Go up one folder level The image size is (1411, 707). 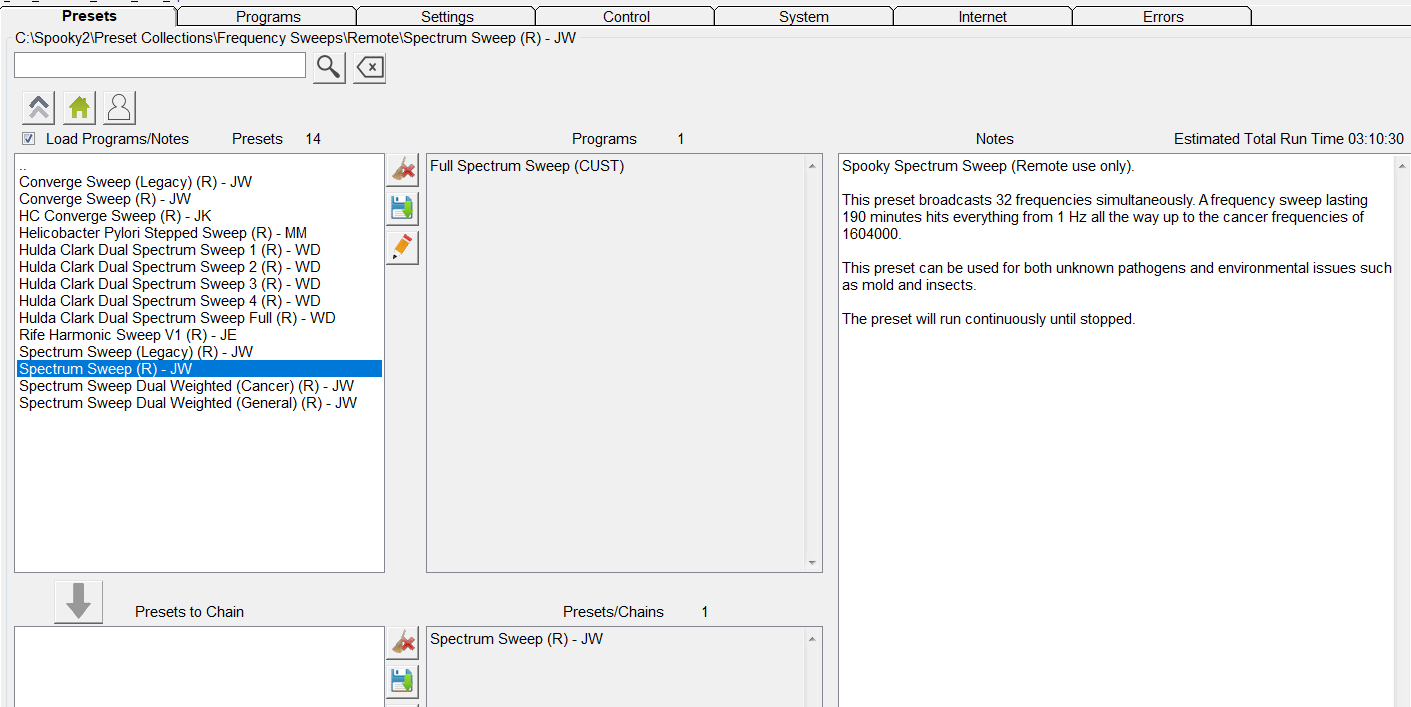tap(39, 107)
